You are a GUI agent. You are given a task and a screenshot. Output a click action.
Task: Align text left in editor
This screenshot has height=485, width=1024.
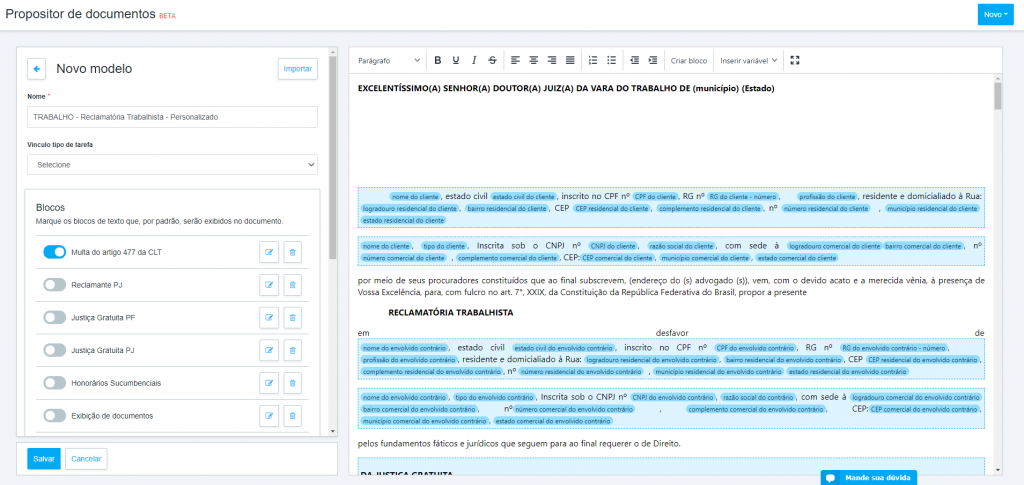(515, 60)
